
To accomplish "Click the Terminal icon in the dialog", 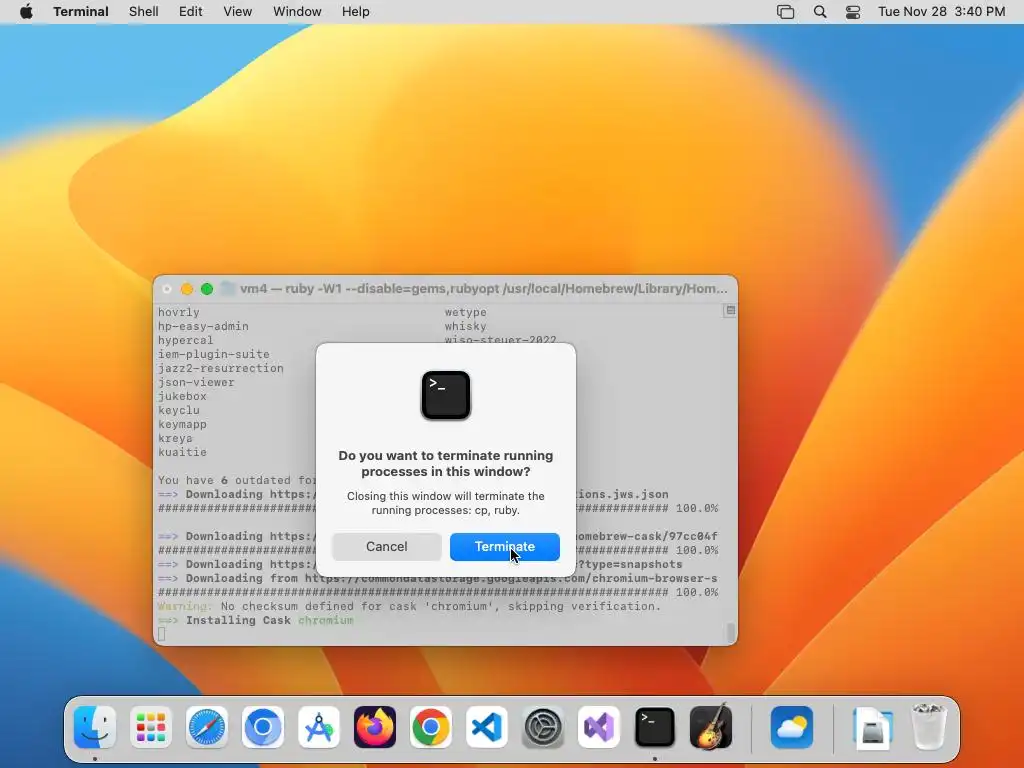I will pos(446,395).
